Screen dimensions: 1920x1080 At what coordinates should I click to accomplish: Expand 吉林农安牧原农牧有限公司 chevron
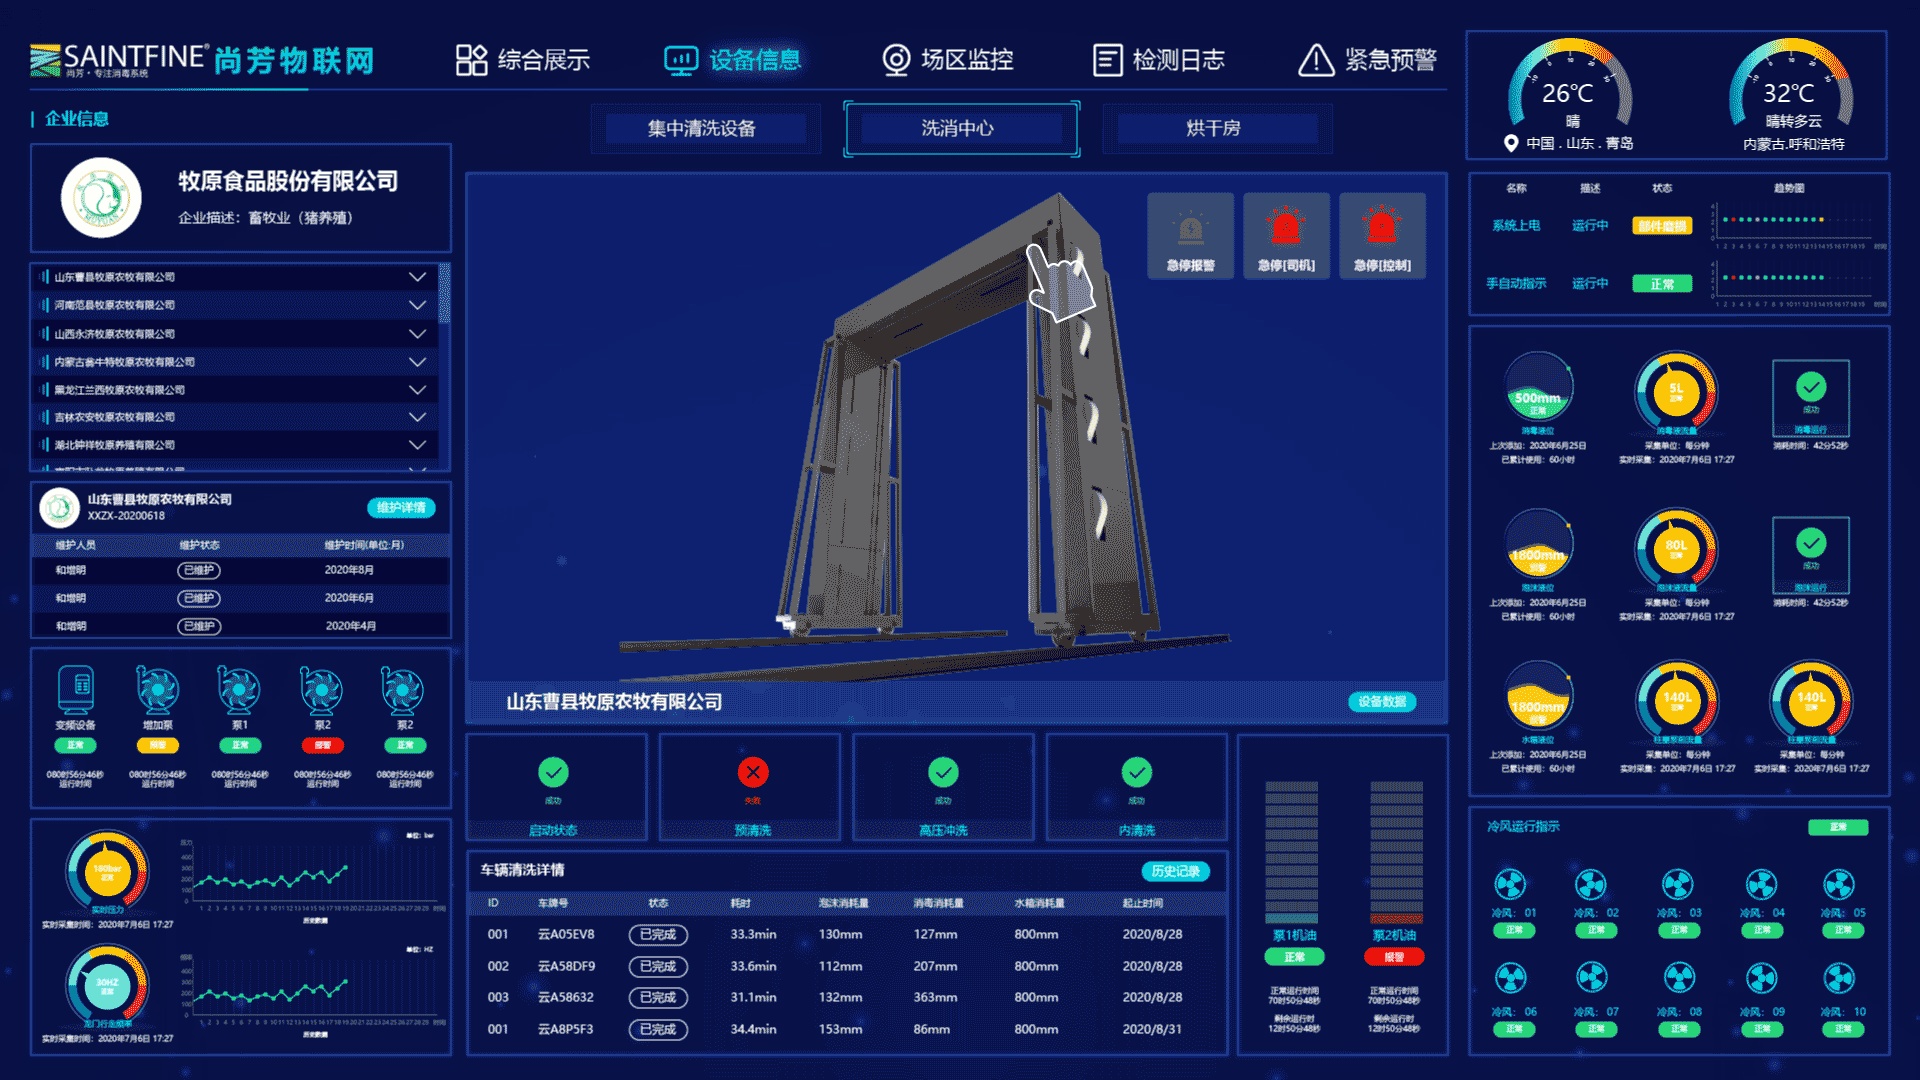tap(417, 417)
